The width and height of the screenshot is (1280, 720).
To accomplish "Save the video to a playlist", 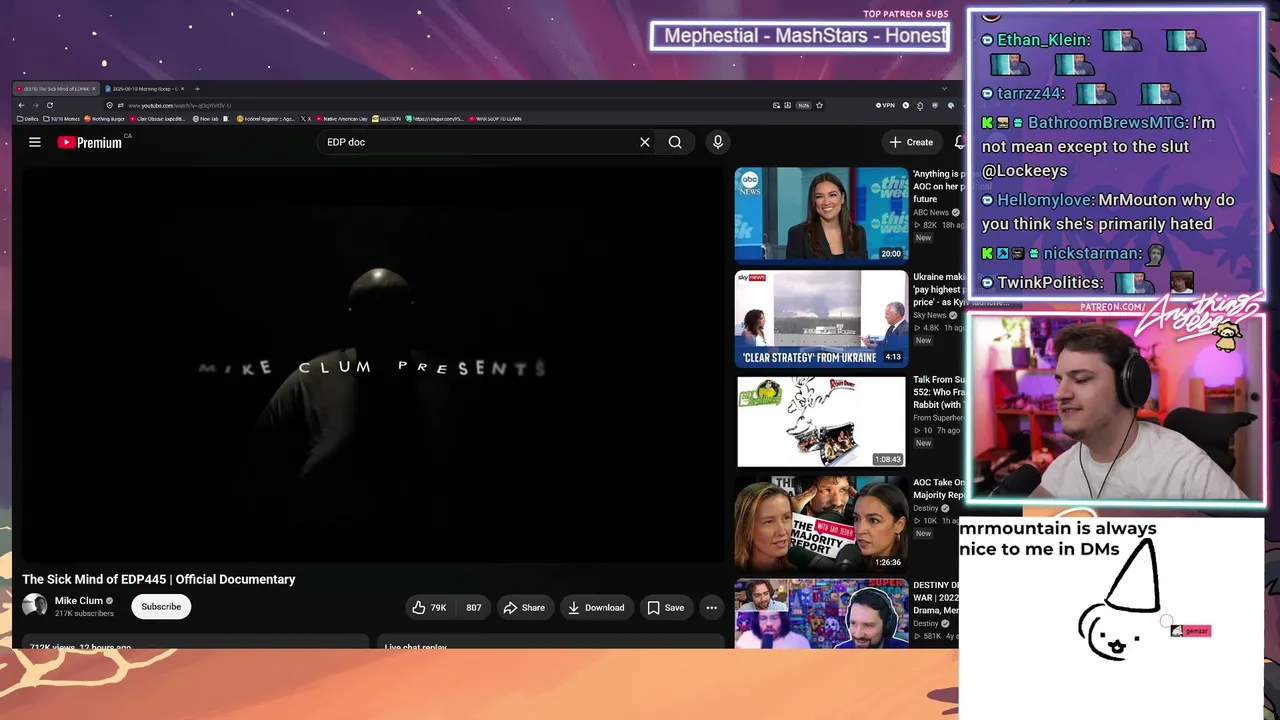I will click(665, 607).
